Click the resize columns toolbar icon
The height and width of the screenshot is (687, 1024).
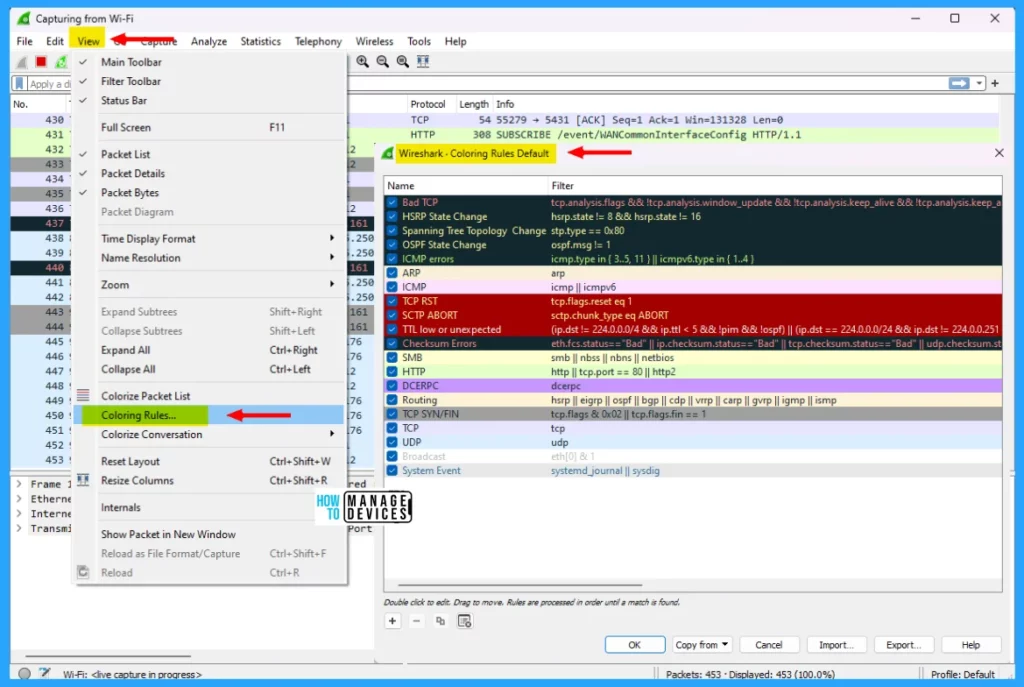(x=423, y=61)
